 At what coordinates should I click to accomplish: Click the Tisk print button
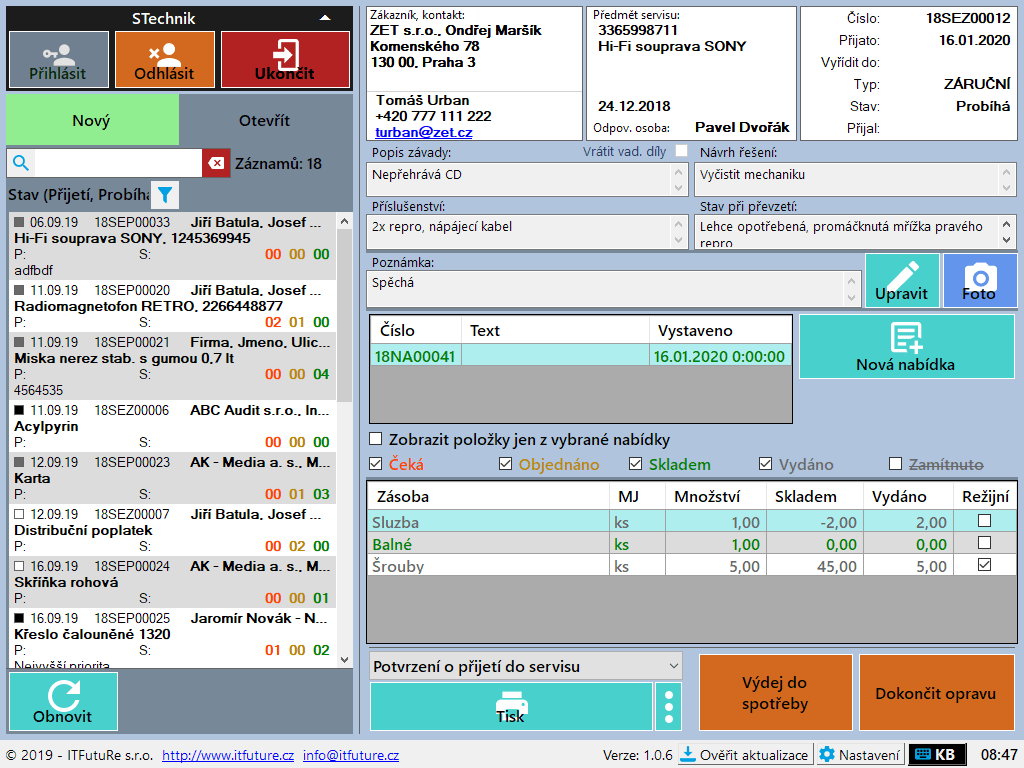[x=511, y=707]
